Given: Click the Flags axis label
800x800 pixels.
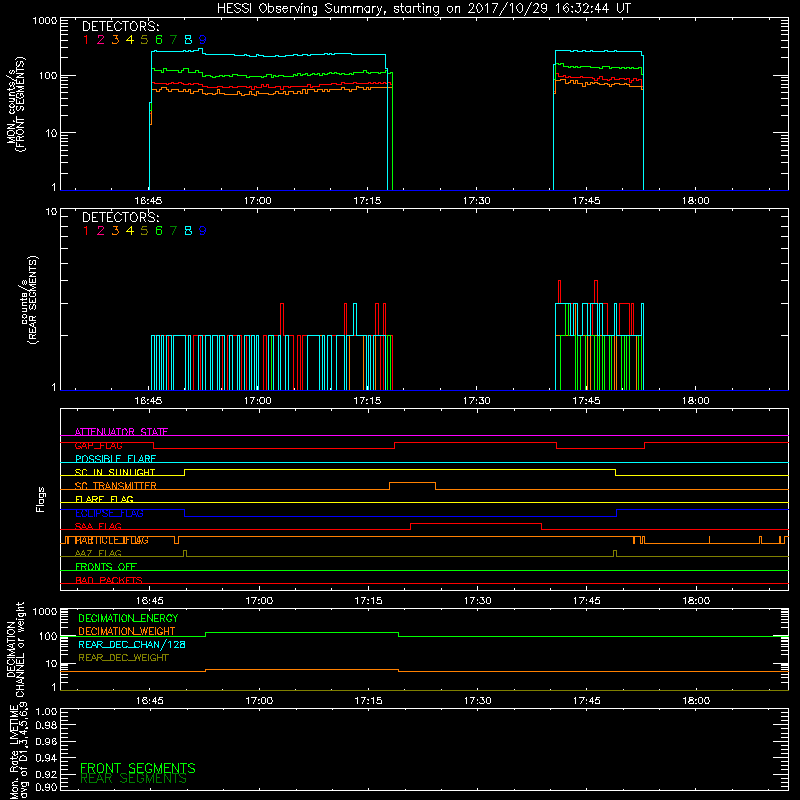Looking at the screenshot, I should pyautogui.click(x=41, y=499).
